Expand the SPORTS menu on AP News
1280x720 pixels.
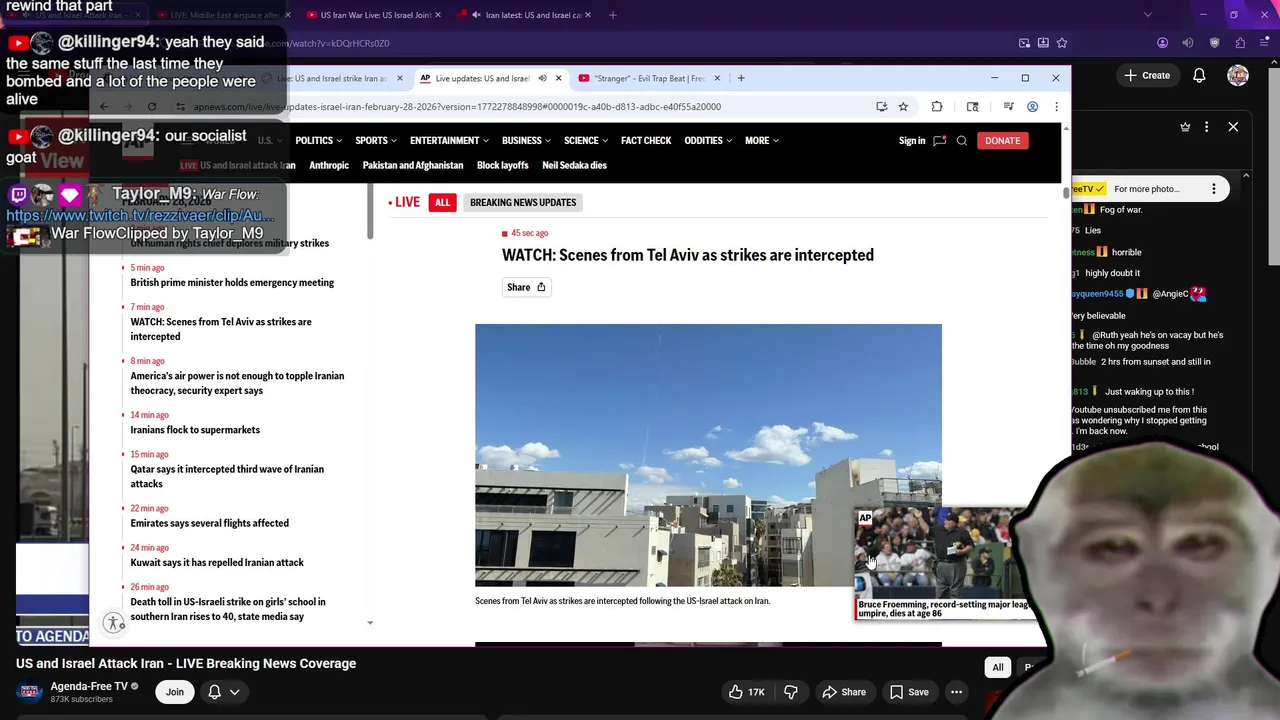[x=376, y=141]
